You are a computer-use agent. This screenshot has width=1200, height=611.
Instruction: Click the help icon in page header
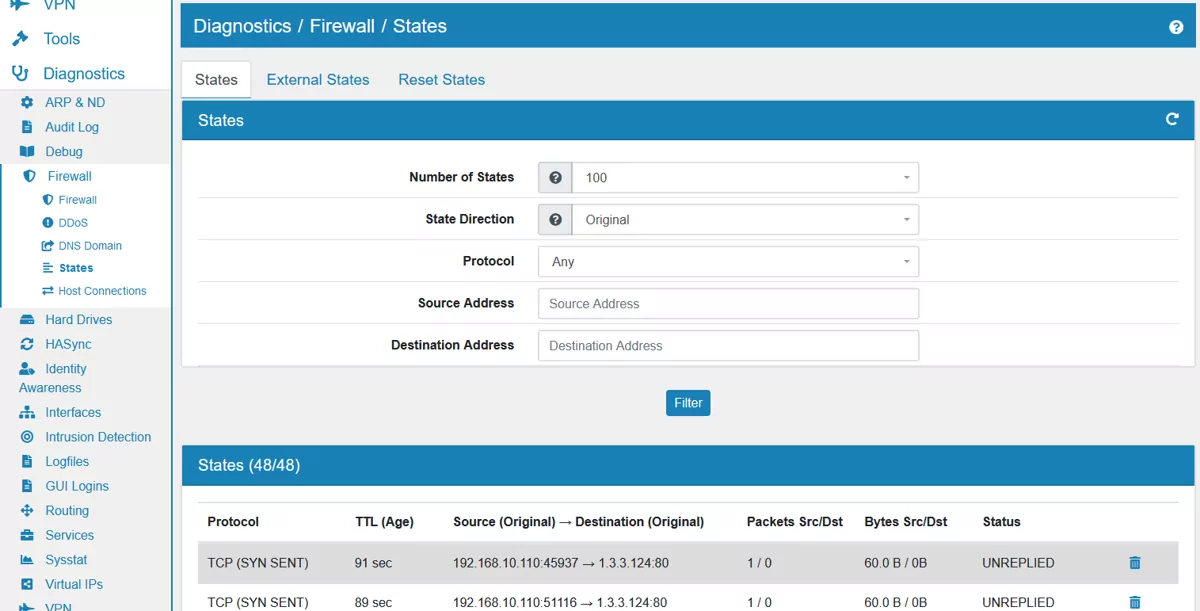coord(1176,27)
